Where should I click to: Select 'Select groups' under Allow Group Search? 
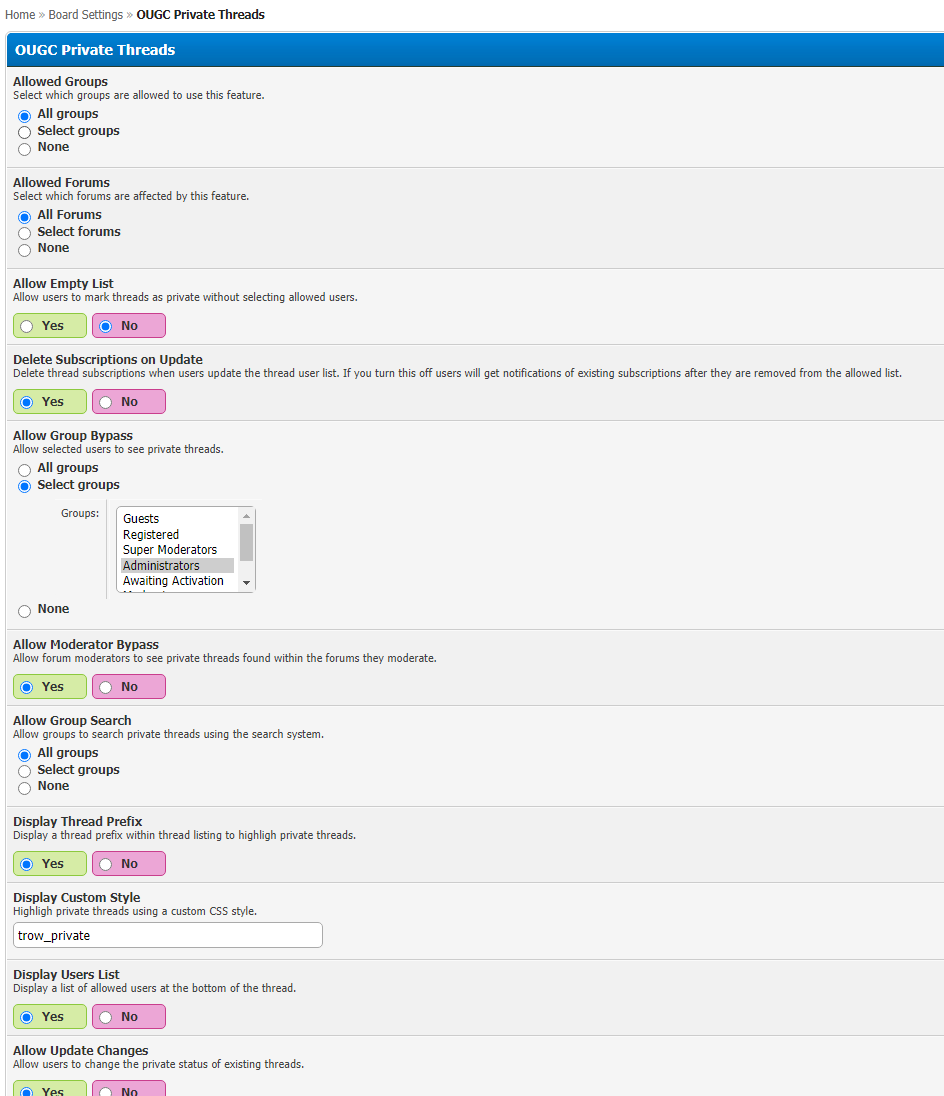[24, 771]
